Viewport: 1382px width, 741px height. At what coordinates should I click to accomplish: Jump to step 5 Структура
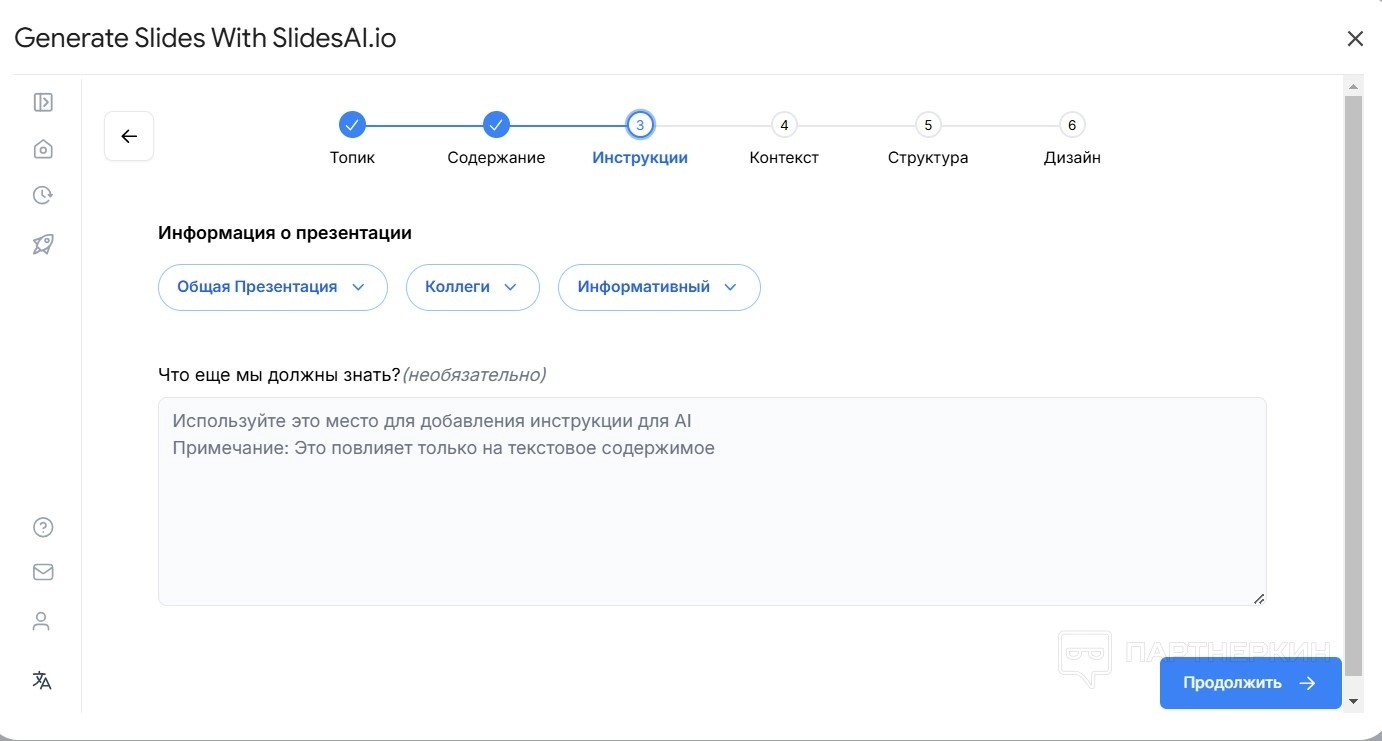tap(928, 125)
